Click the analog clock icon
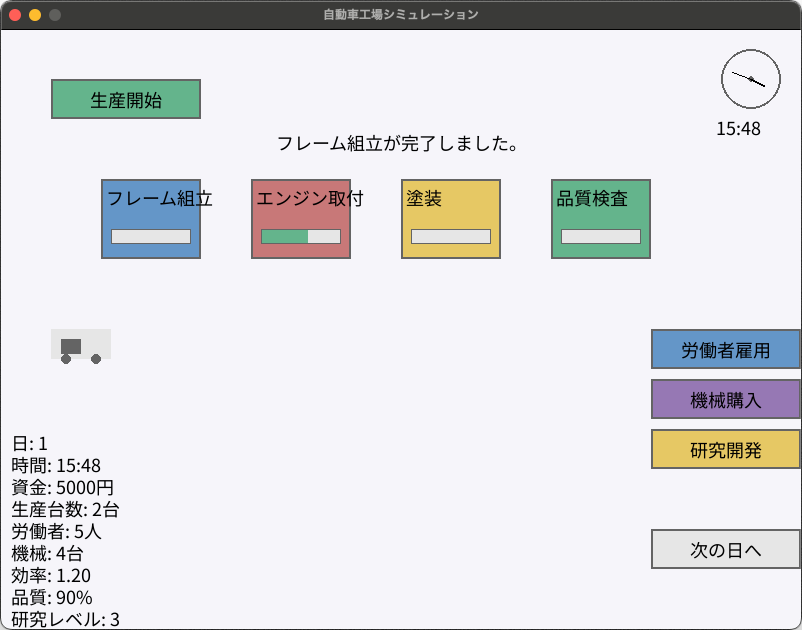 click(x=750, y=79)
